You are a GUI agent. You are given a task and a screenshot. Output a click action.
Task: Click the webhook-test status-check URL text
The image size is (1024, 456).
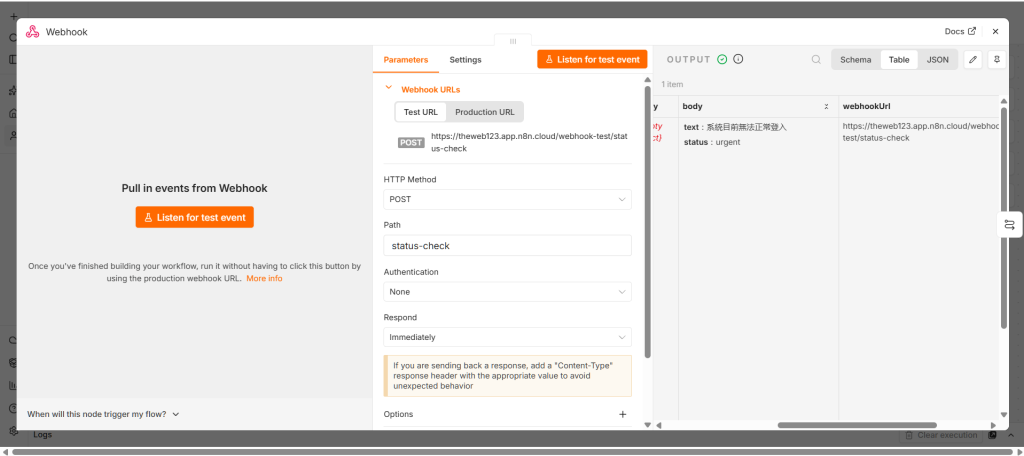[529, 143]
